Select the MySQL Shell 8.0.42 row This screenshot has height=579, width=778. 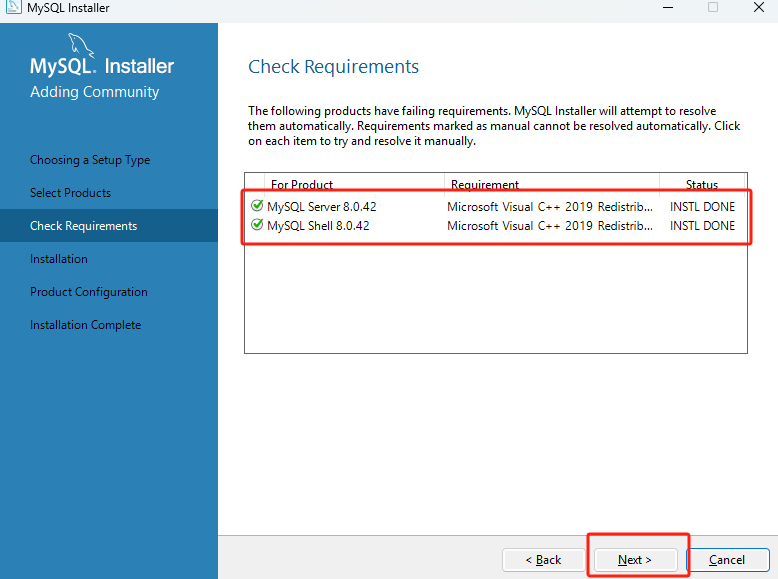pos(496,226)
